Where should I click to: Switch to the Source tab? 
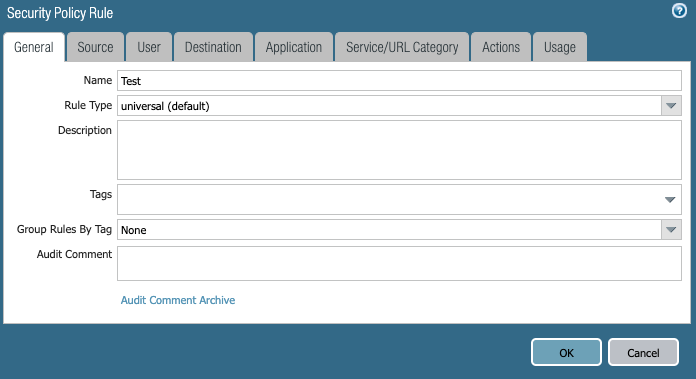point(95,47)
